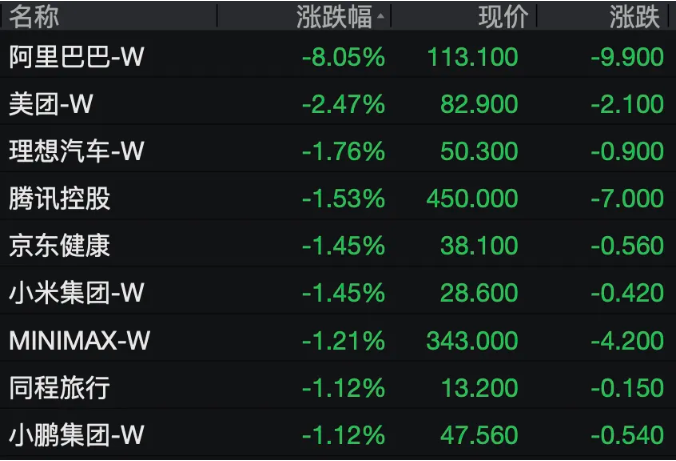This screenshot has width=676, height=461.
Task: Click the -2.47% change value
Action: click(x=344, y=104)
